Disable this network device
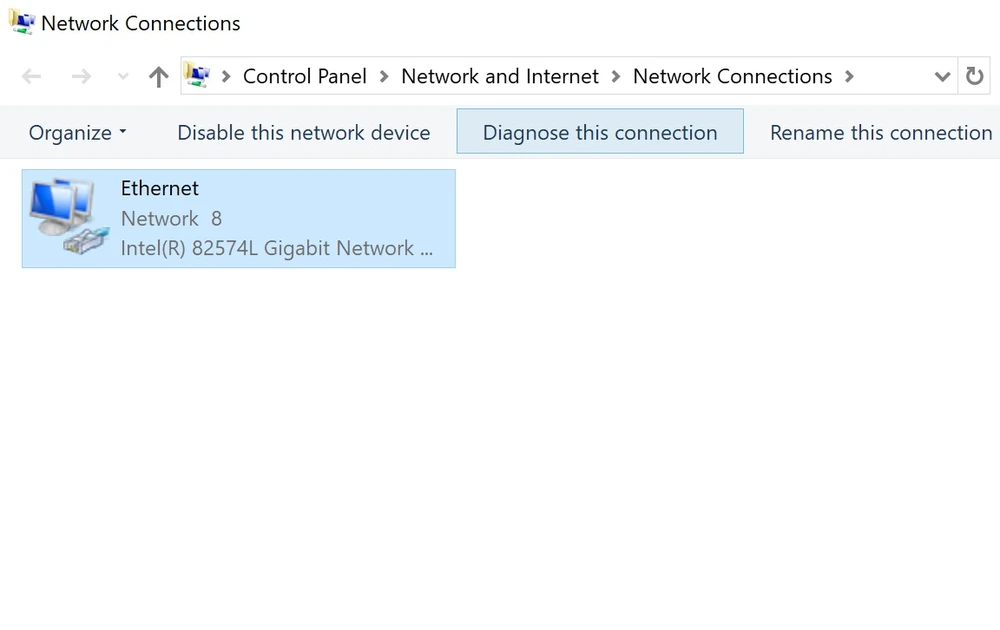This screenshot has height=630, width=1000. click(304, 133)
